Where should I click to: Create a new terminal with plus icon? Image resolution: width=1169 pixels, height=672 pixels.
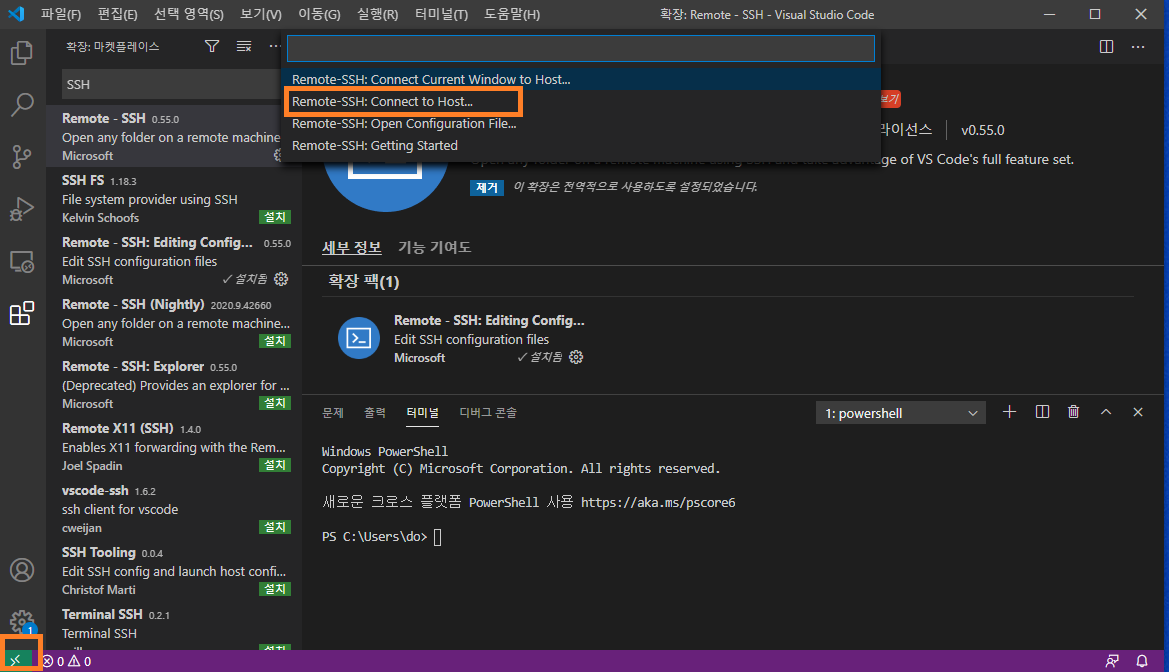point(1009,412)
